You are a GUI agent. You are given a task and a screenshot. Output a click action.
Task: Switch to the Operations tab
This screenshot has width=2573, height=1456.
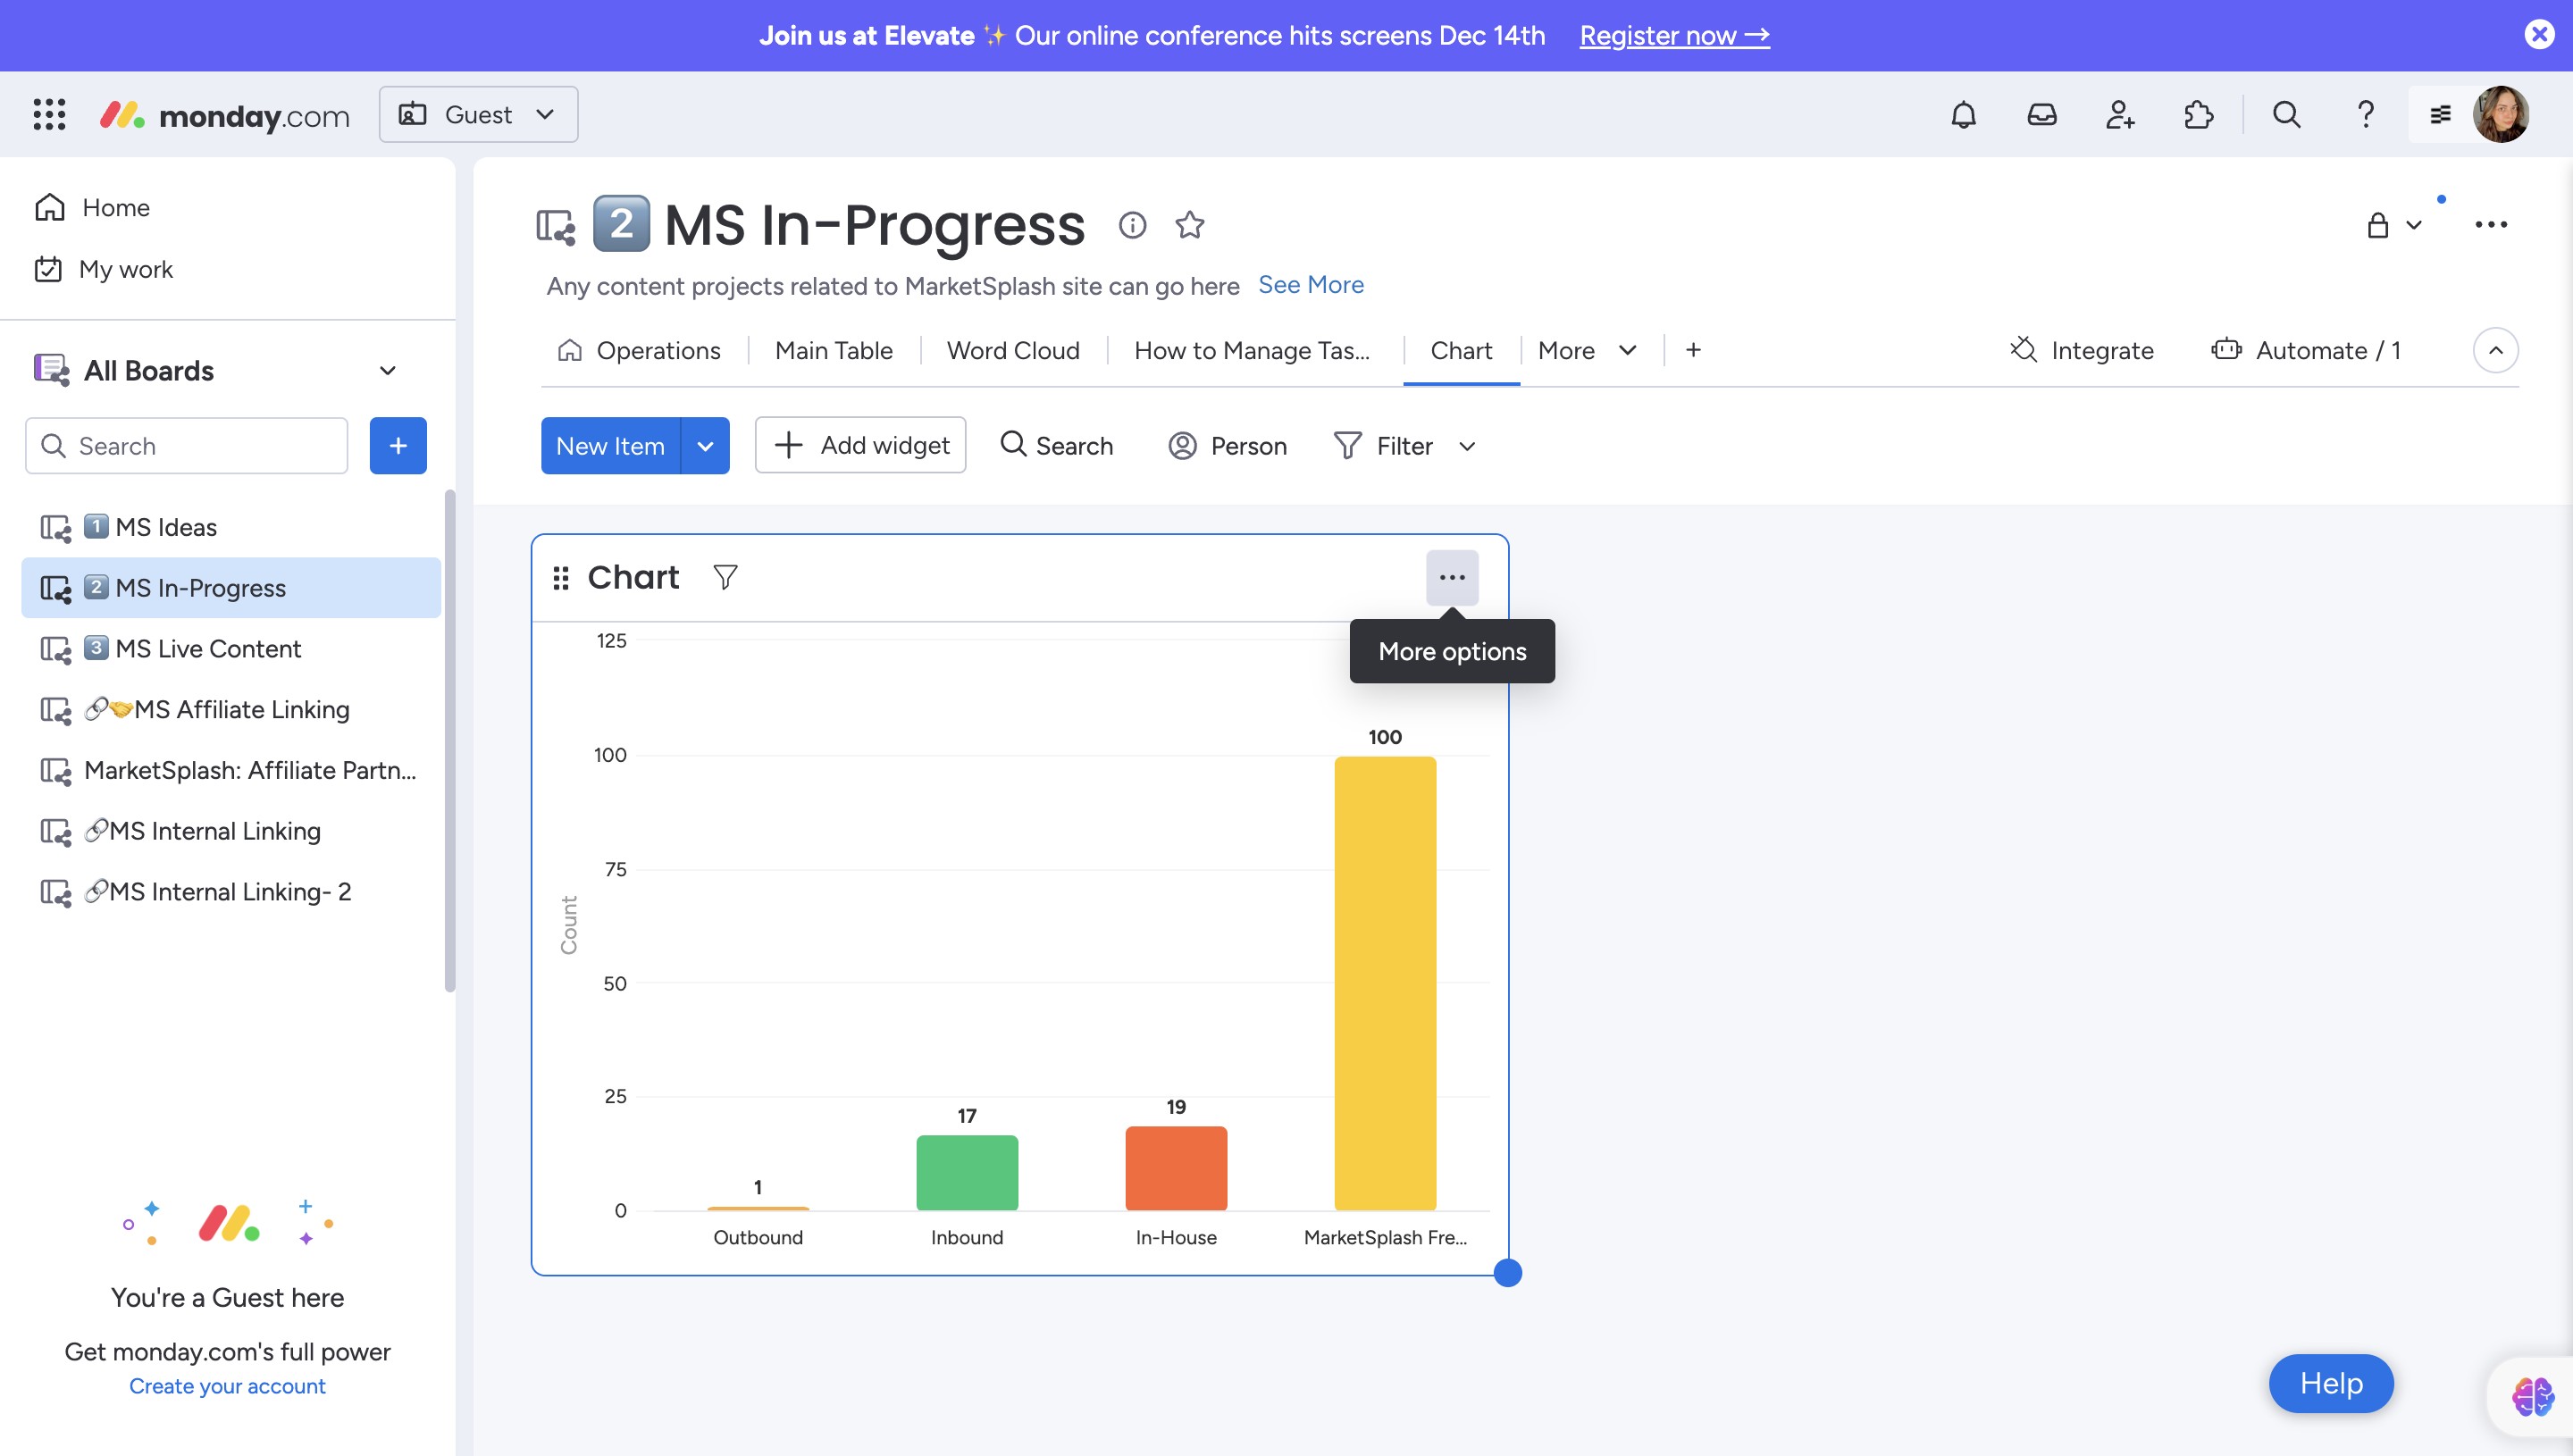[x=639, y=350]
